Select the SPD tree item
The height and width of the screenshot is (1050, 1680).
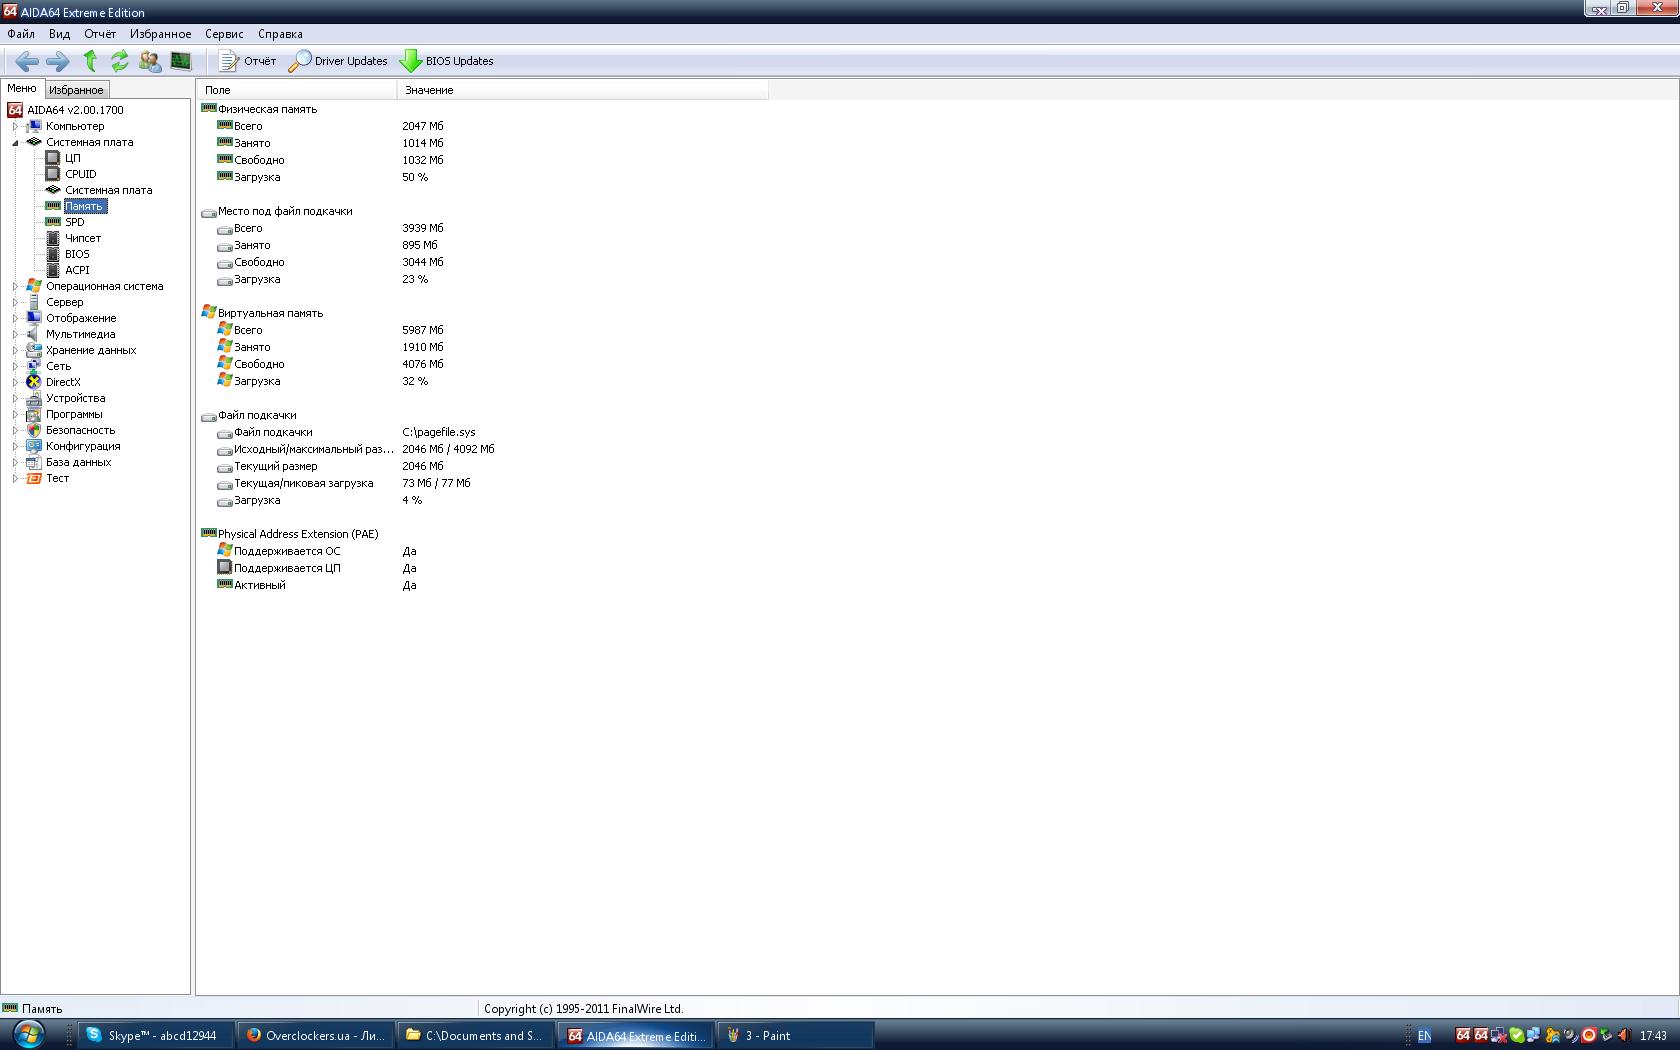point(75,222)
